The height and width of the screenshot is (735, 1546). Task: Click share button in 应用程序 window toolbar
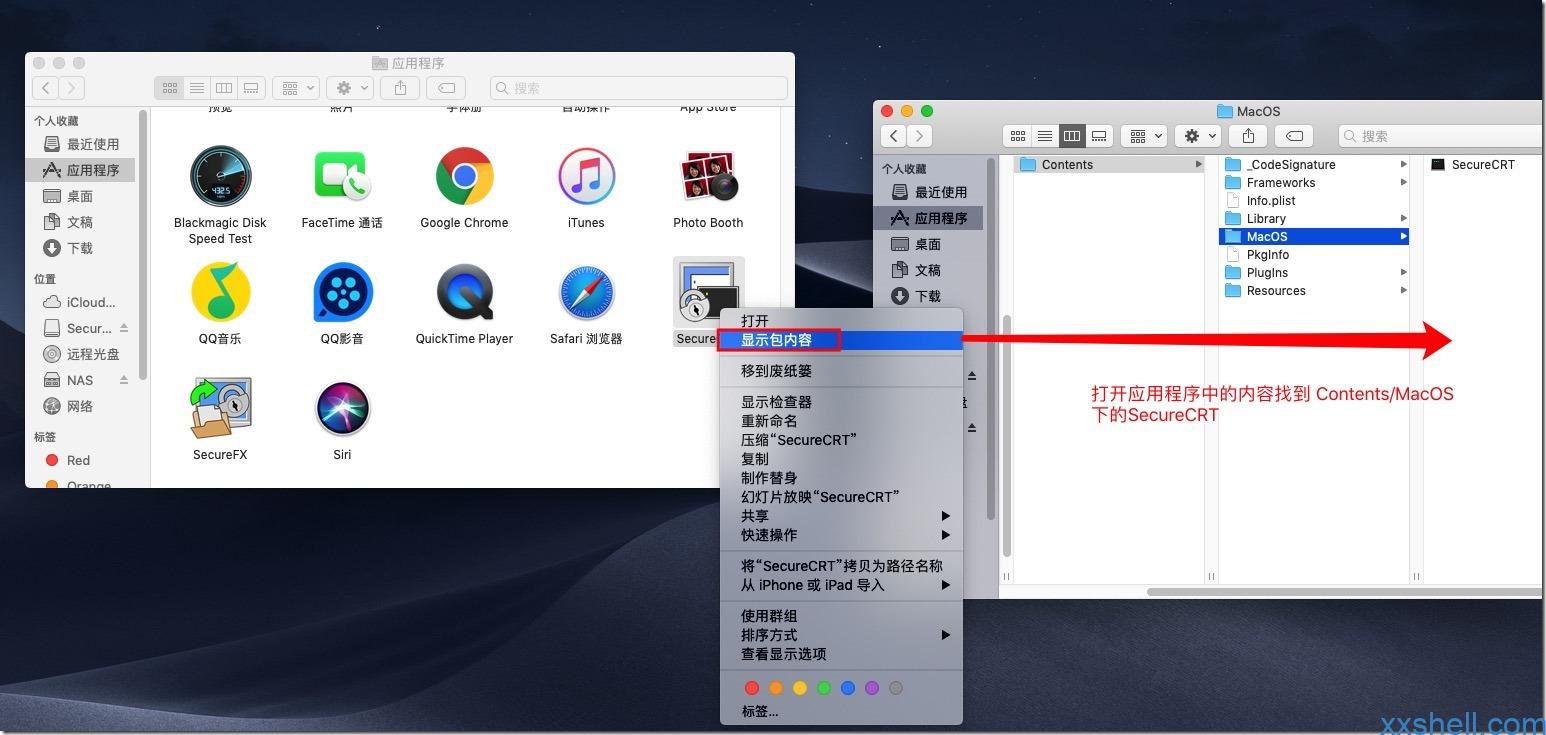400,88
